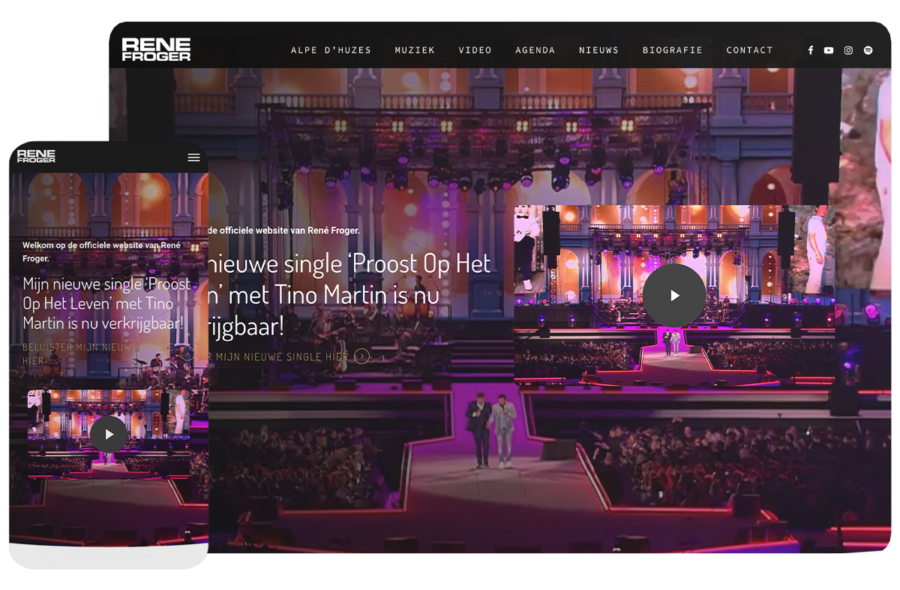Open the Contact menu item
Image resolution: width=900 pixels, height=590 pixels.
(x=749, y=51)
